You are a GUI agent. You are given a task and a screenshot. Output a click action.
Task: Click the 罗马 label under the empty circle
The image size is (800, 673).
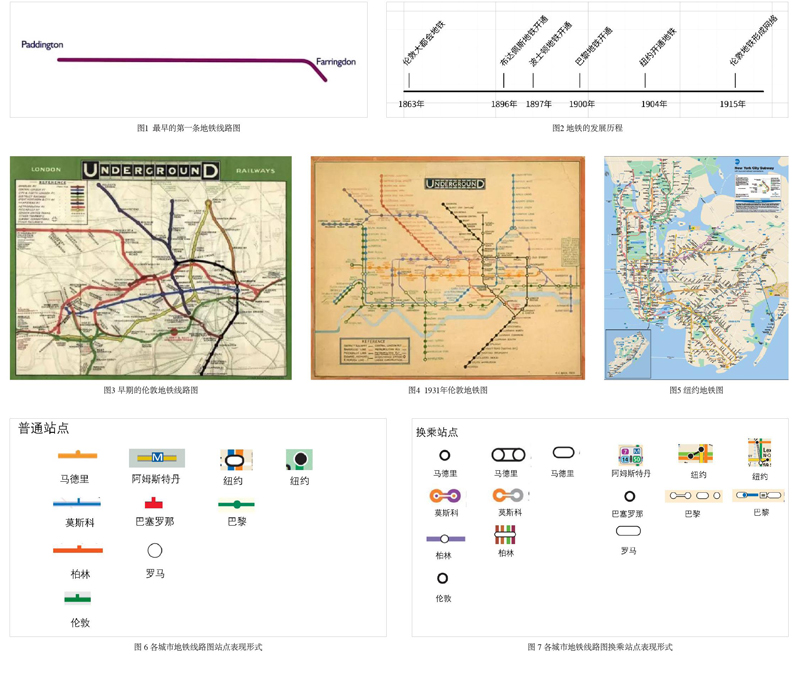click(x=155, y=574)
